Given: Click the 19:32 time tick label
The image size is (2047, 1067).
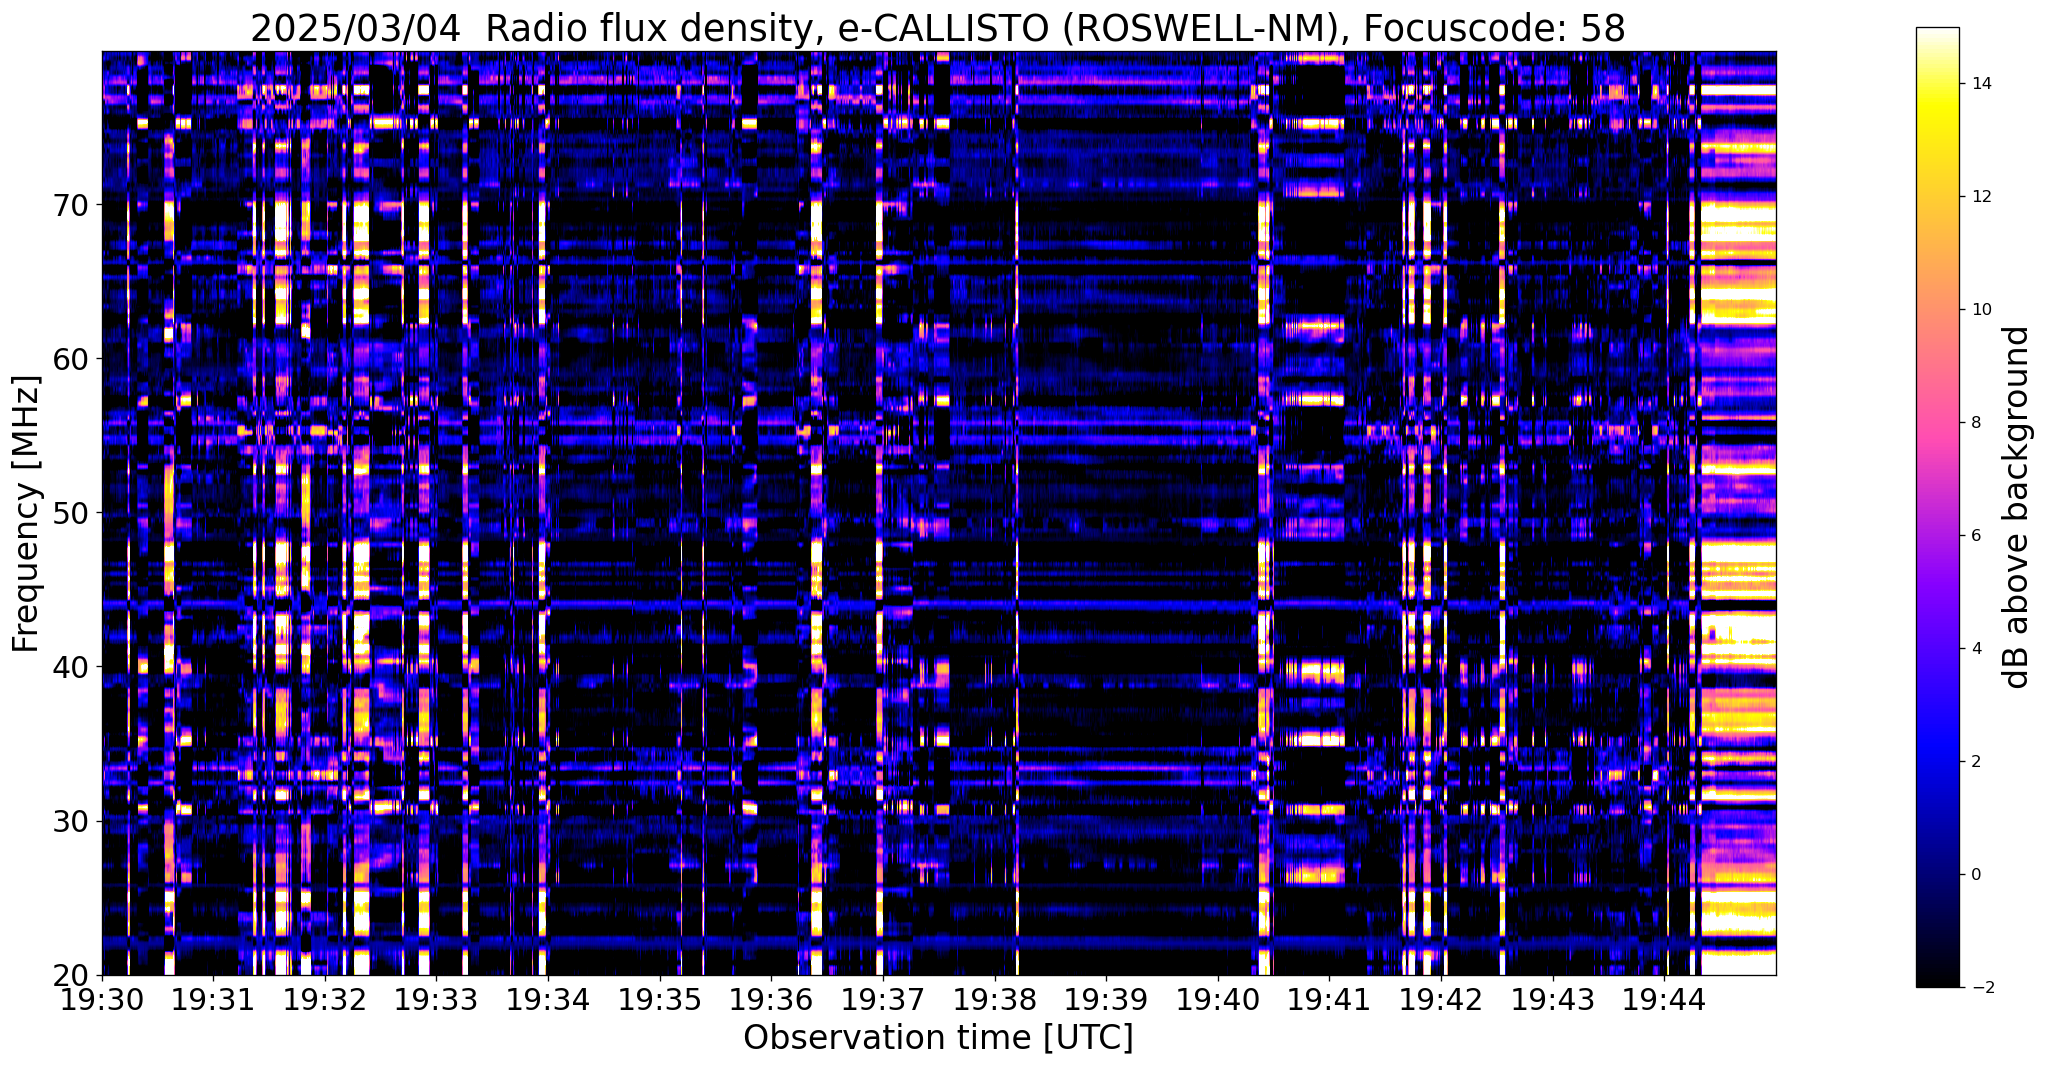Looking at the screenshot, I should click(x=324, y=999).
